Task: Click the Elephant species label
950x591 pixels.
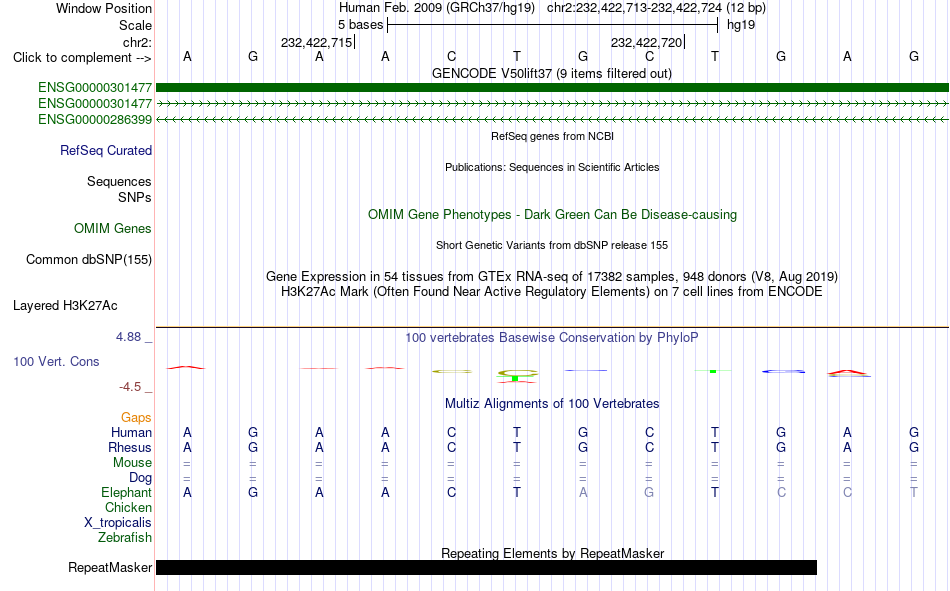Action: tap(126, 492)
